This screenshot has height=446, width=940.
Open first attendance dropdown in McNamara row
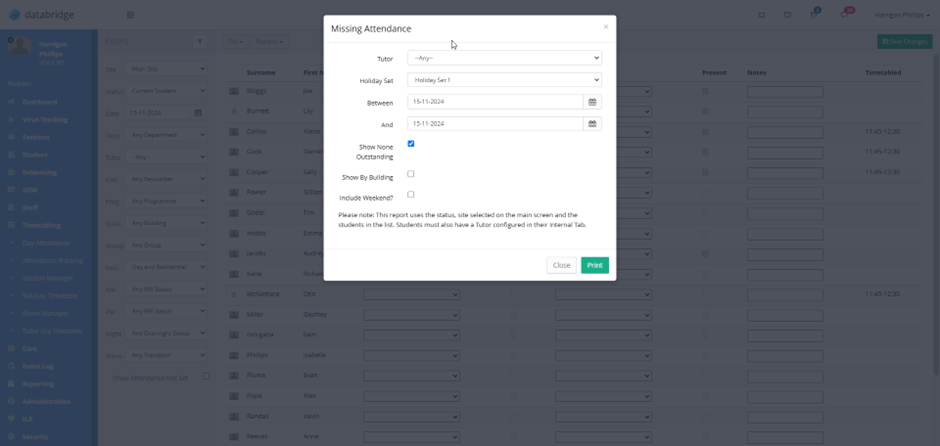coord(411,294)
